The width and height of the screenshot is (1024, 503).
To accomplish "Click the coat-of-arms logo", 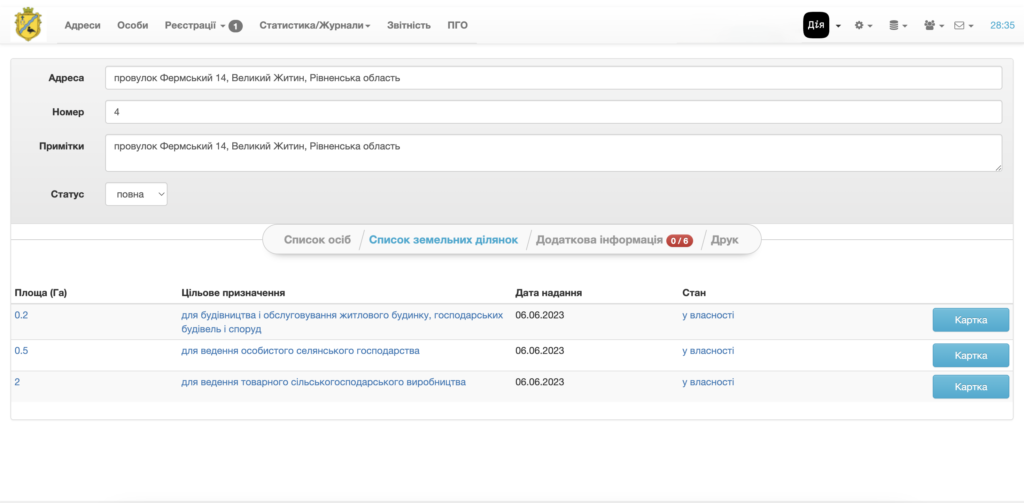I will click(x=29, y=25).
